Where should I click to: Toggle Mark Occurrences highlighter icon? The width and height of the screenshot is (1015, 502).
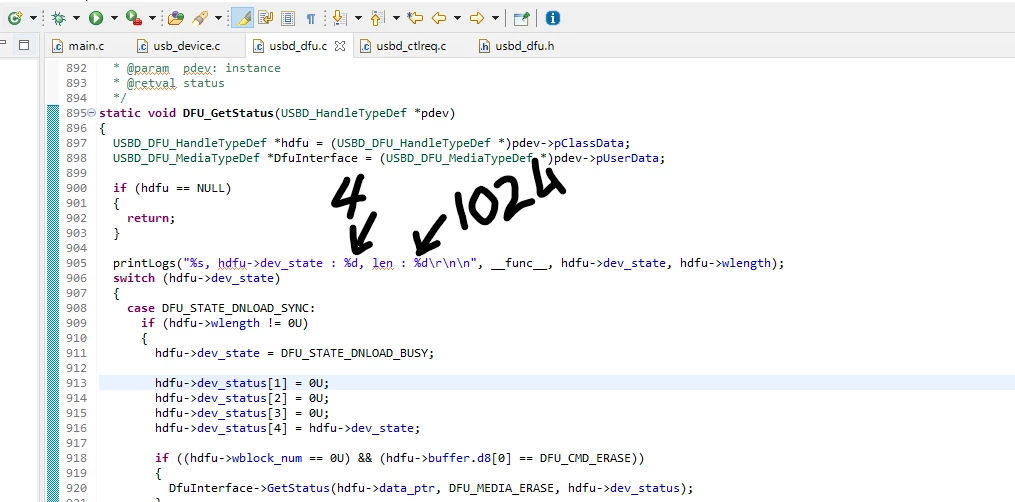[242, 18]
